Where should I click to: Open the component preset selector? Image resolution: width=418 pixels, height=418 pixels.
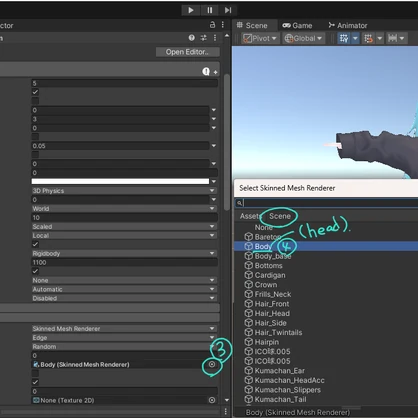[203, 38]
